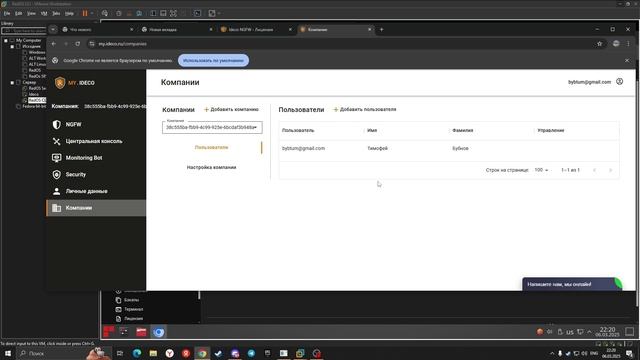640x360 pixels.
Task: Click Chromium icon in VM taskbar
Action: pyautogui.click(x=159, y=332)
